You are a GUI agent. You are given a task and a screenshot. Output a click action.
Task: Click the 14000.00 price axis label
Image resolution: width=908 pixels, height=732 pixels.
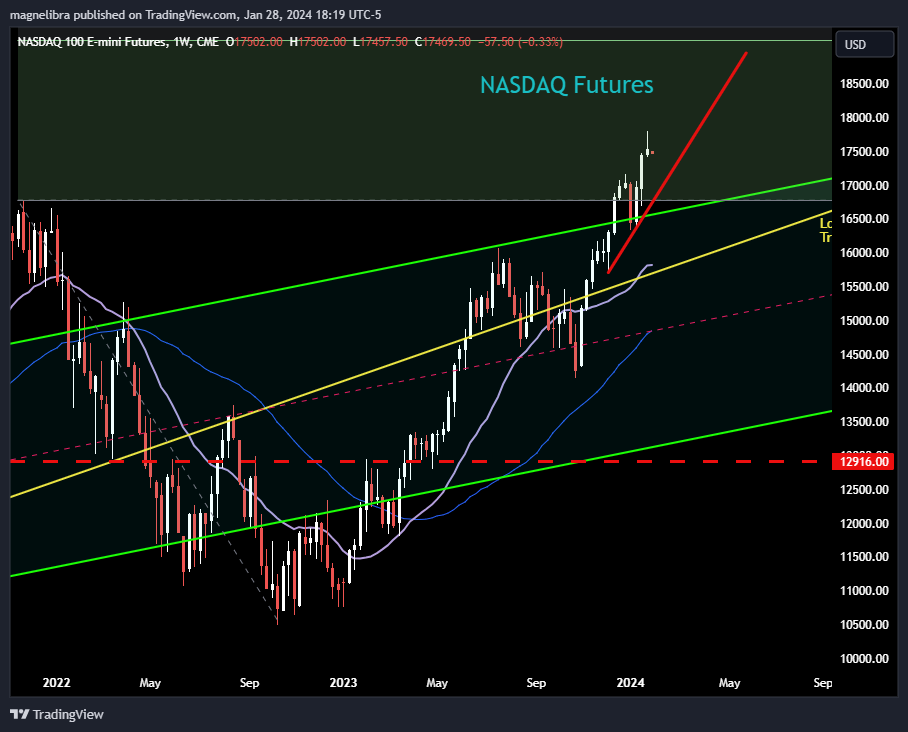coord(864,387)
